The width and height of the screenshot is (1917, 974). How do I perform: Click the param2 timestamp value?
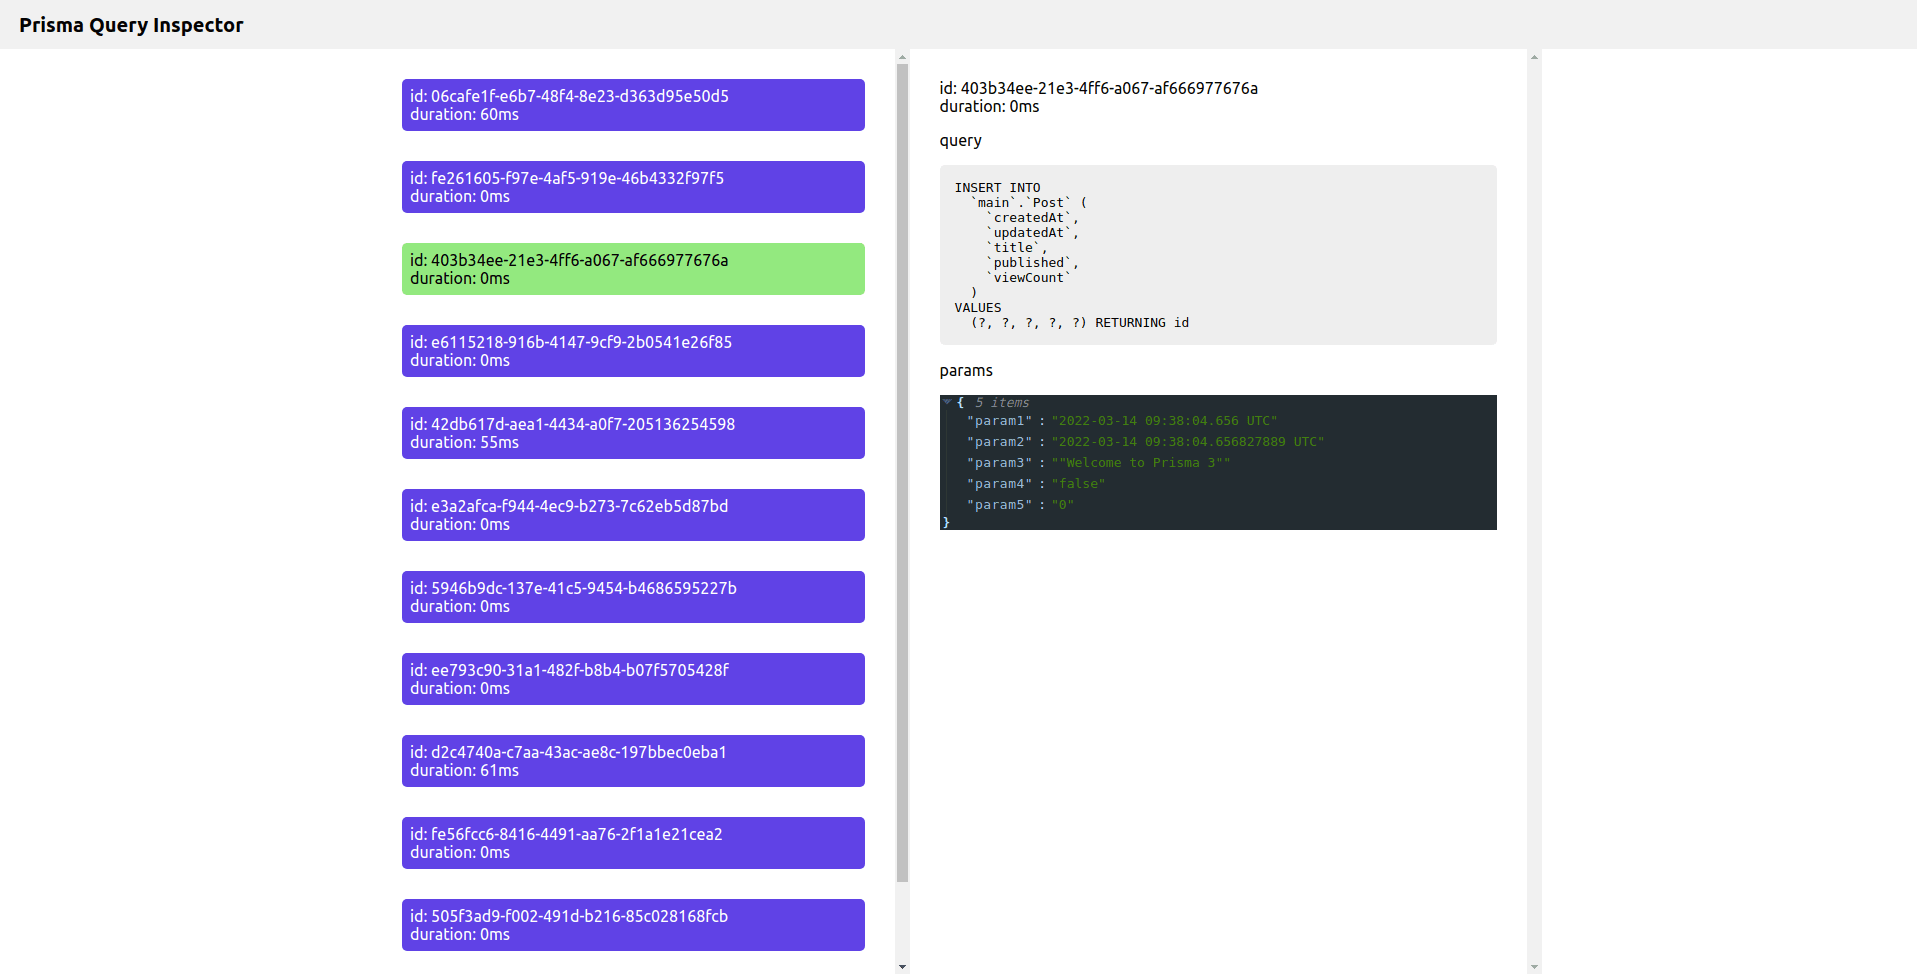tap(1187, 442)
